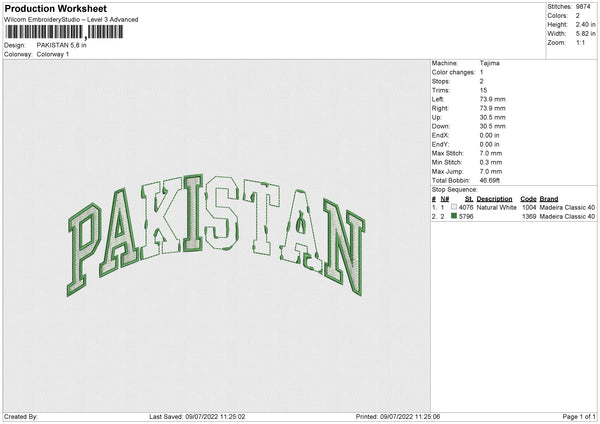
Task: Click the Color changes label
Action: 453,72
